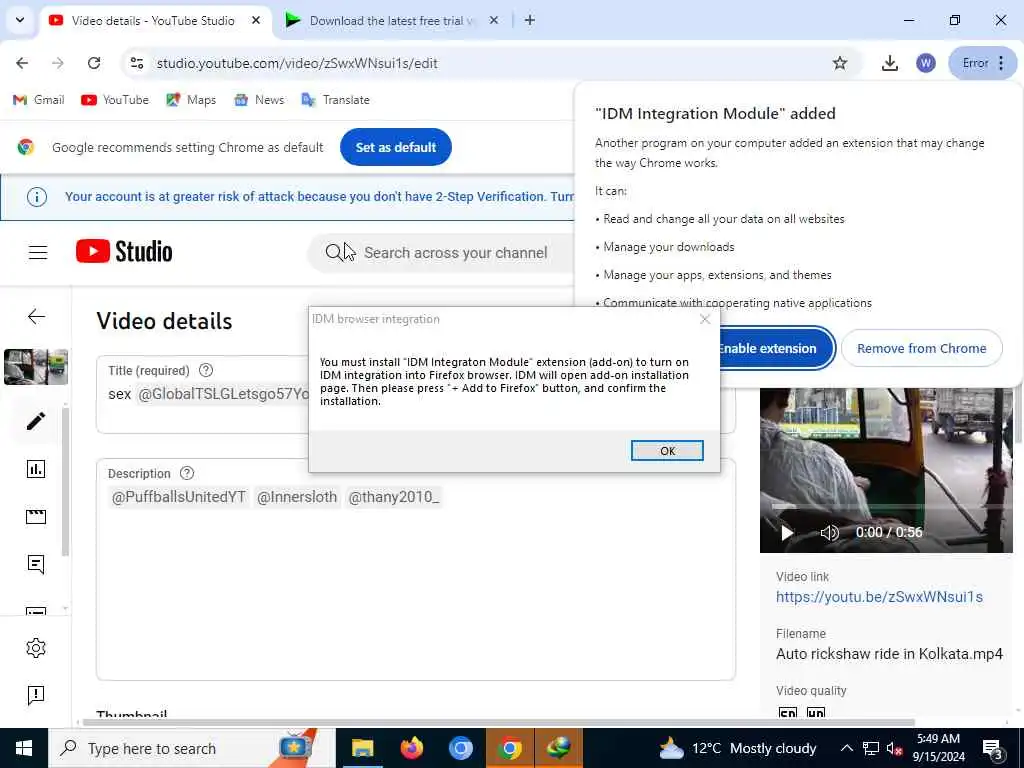1024x768 pixels.
Task: Open the Translate bookmark
Action: [336, 100]
